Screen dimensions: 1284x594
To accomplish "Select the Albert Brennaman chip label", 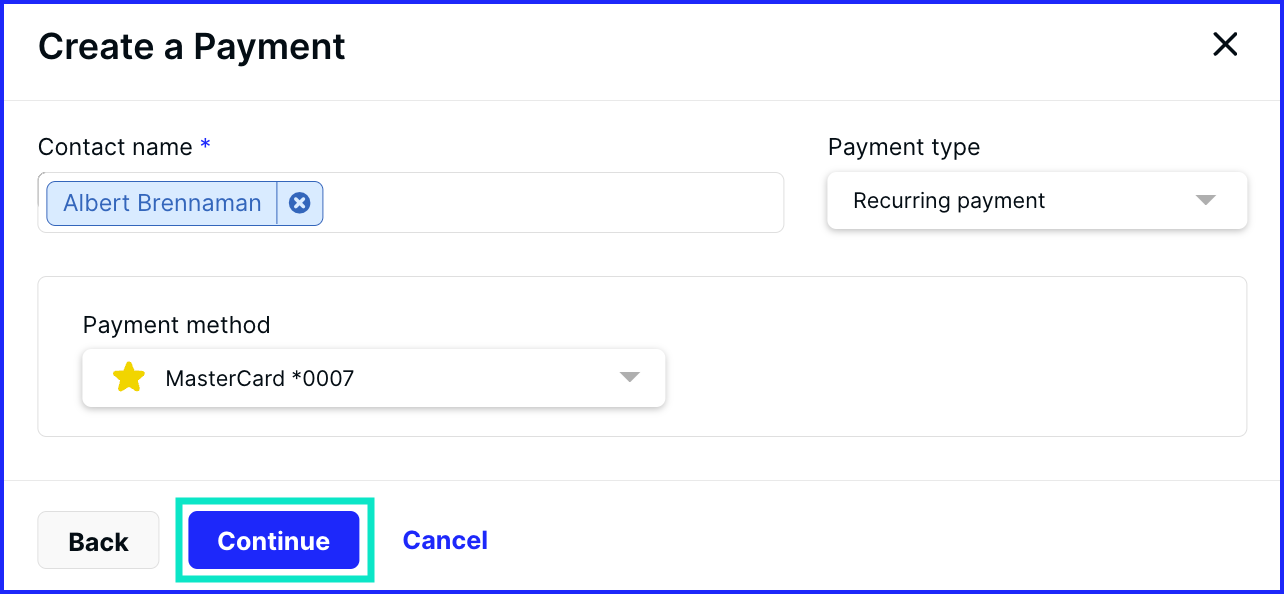I will (162, 203).
